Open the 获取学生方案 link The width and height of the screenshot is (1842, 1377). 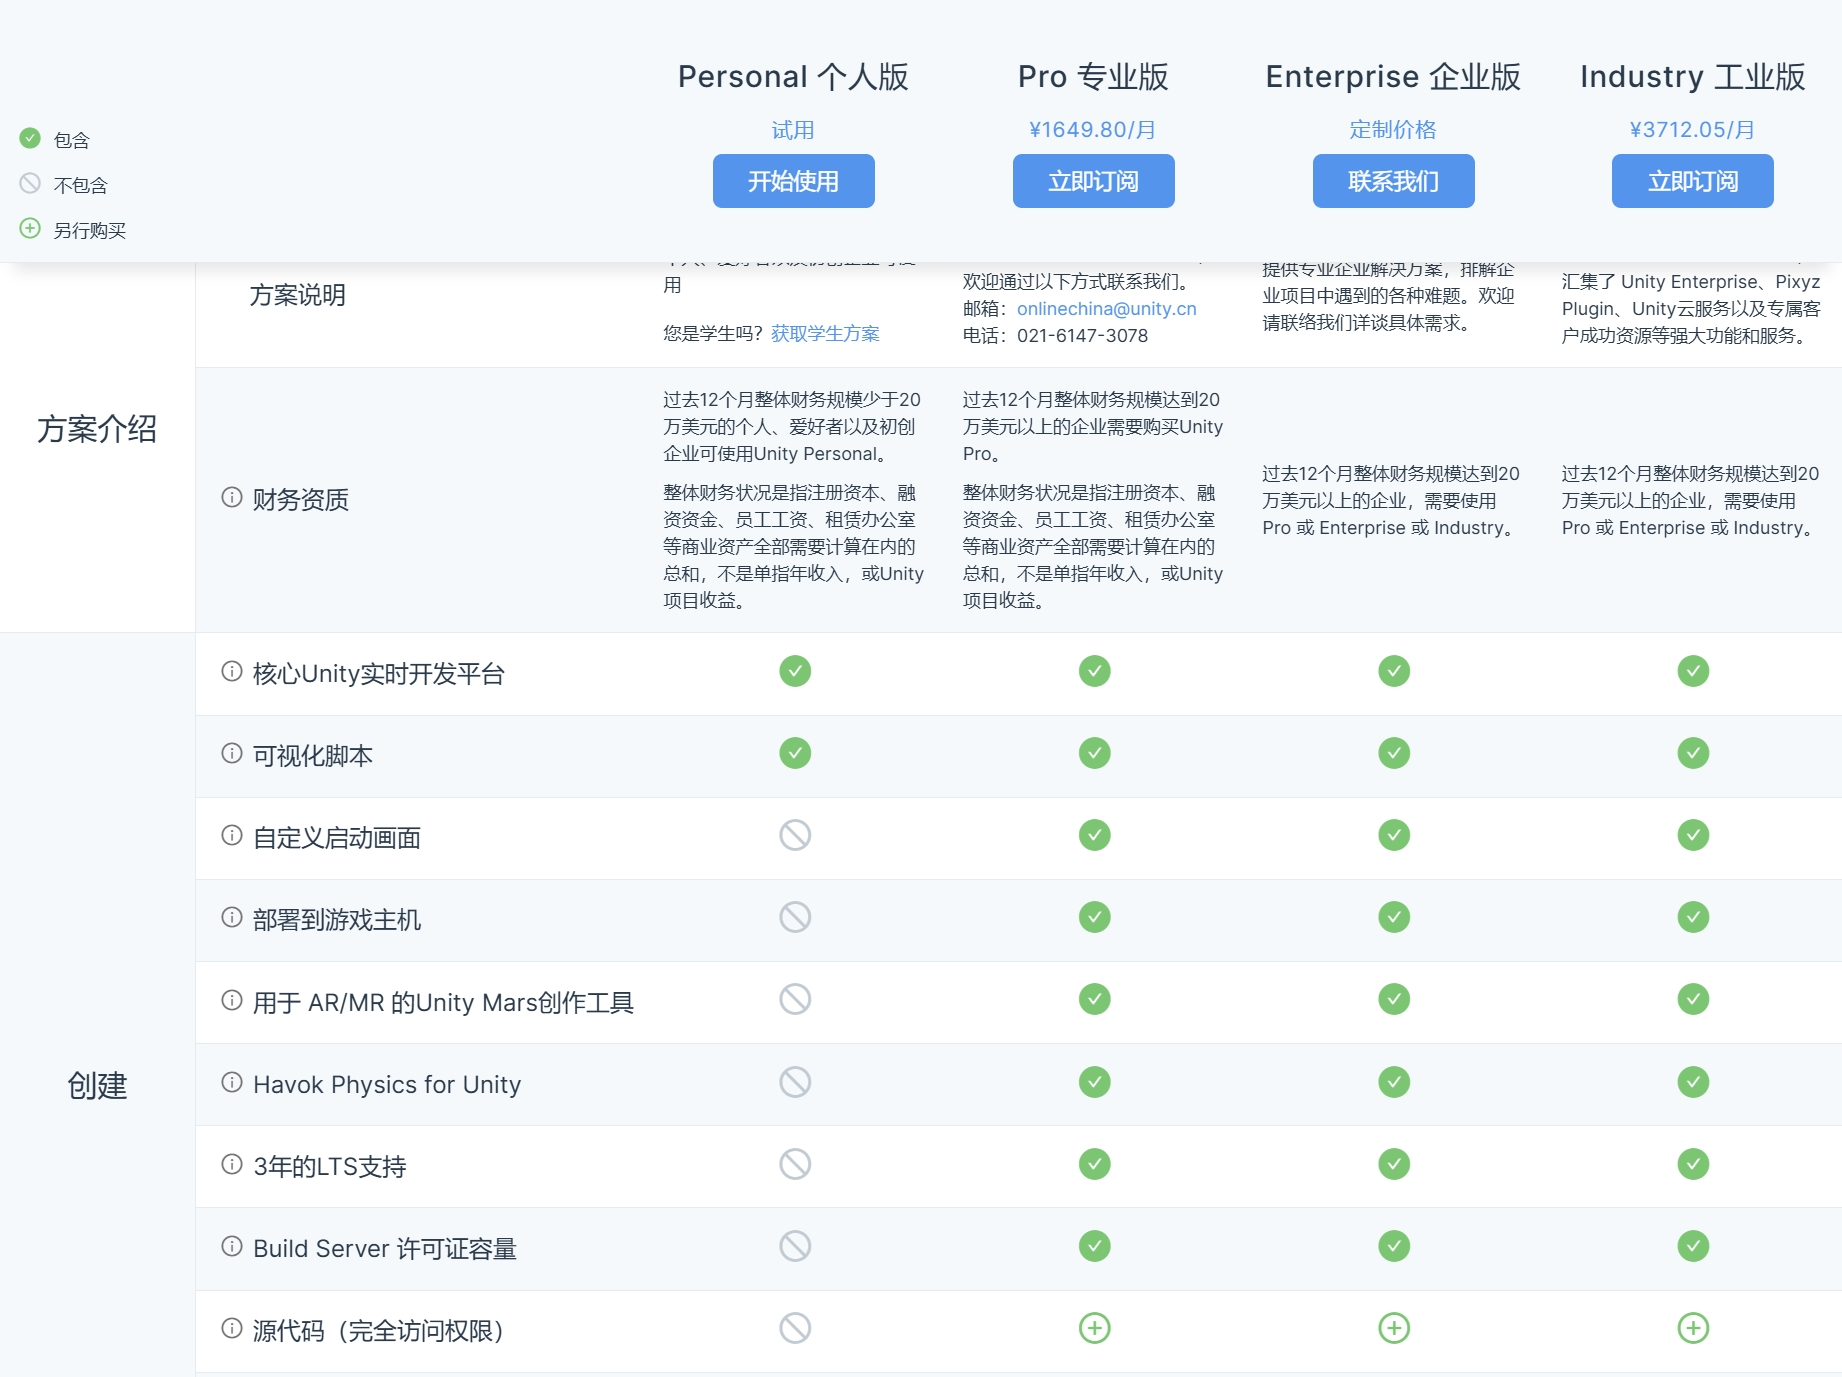[x=825, y=334]
